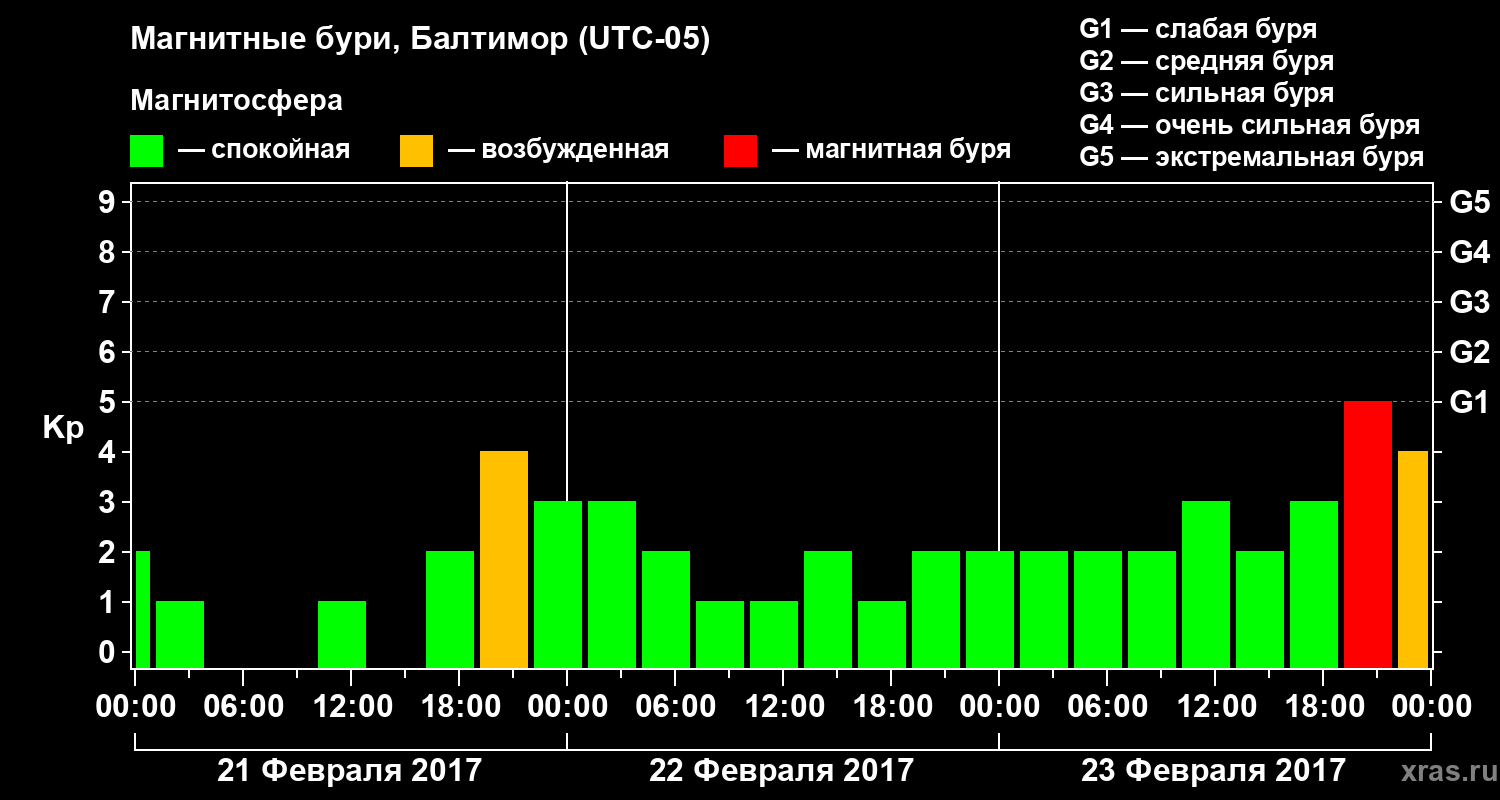The height and width of the screenshot is (800, 1500).
Task: Click the chart title 'Магнитные бури, Балтимор (UTC-05)'
Action: pos(420,41)
